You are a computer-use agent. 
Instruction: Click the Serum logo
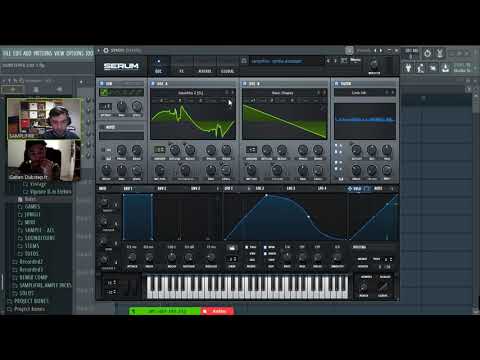[x=121, y=66]
